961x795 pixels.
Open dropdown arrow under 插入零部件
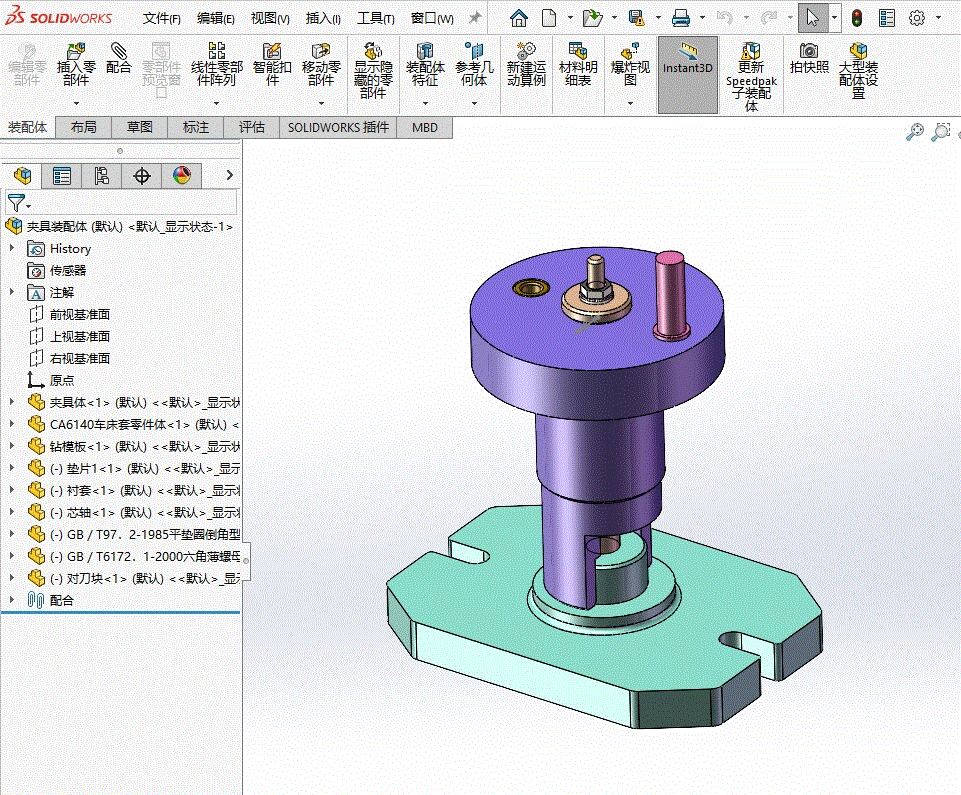(x=76, y=103)
